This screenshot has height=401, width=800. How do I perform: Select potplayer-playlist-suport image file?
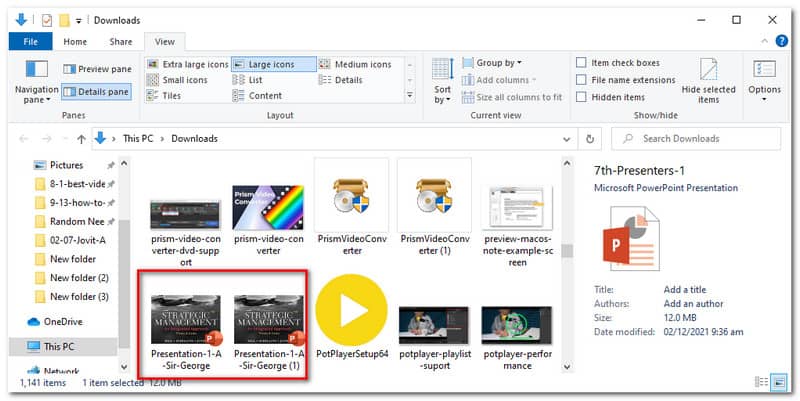(435, 325)
